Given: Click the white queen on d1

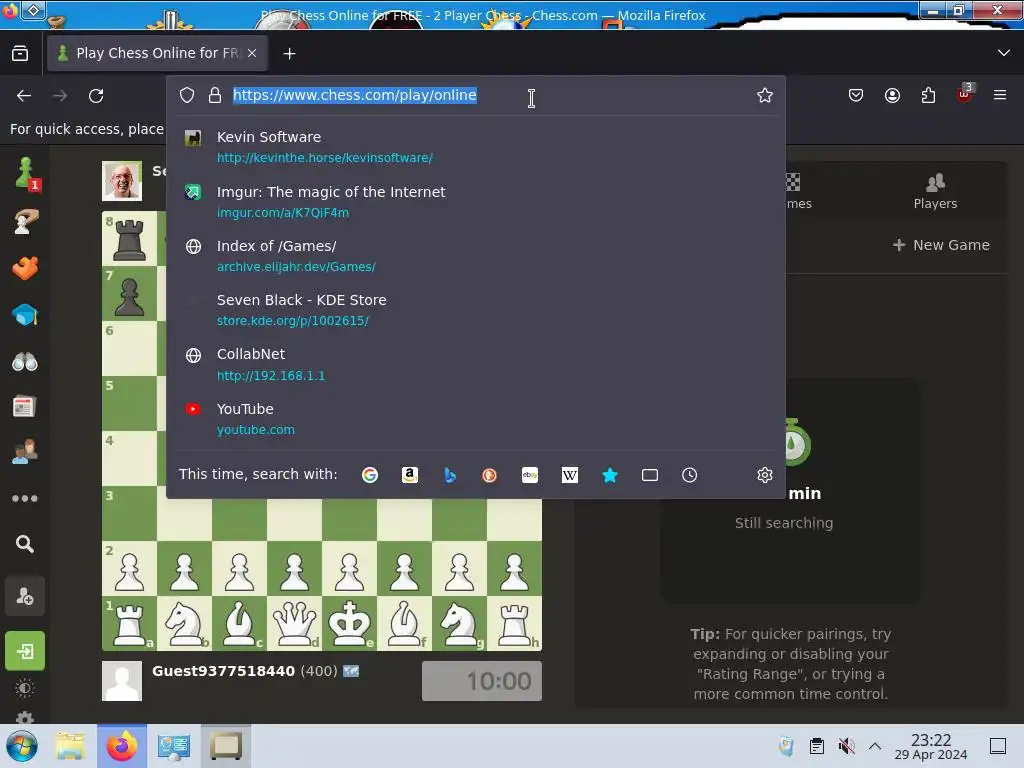Looking at the screenshot, I should pyautogui.click(x=295, y=623).
